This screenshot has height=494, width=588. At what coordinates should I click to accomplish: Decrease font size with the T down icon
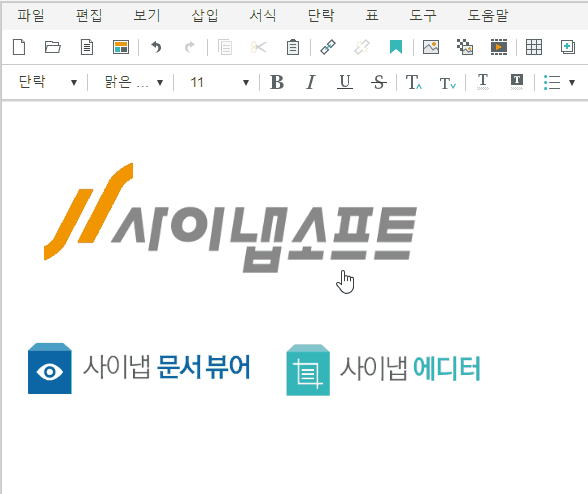[448, 83]
